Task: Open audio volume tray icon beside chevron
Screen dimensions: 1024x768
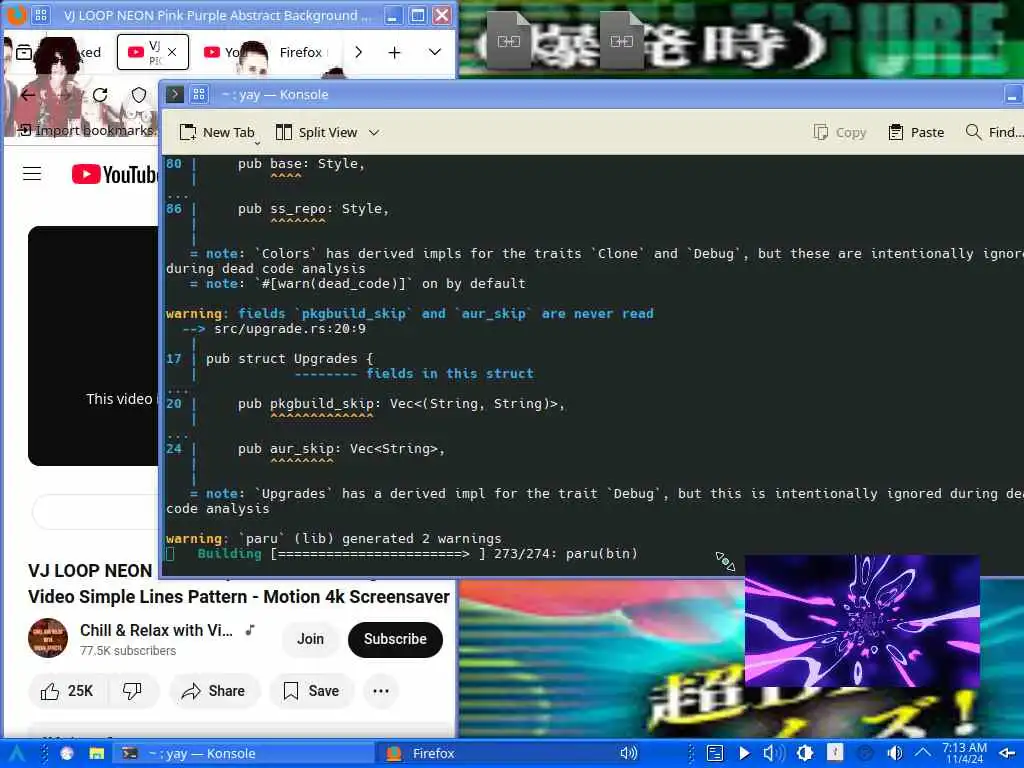Action: tap(895, 754)
